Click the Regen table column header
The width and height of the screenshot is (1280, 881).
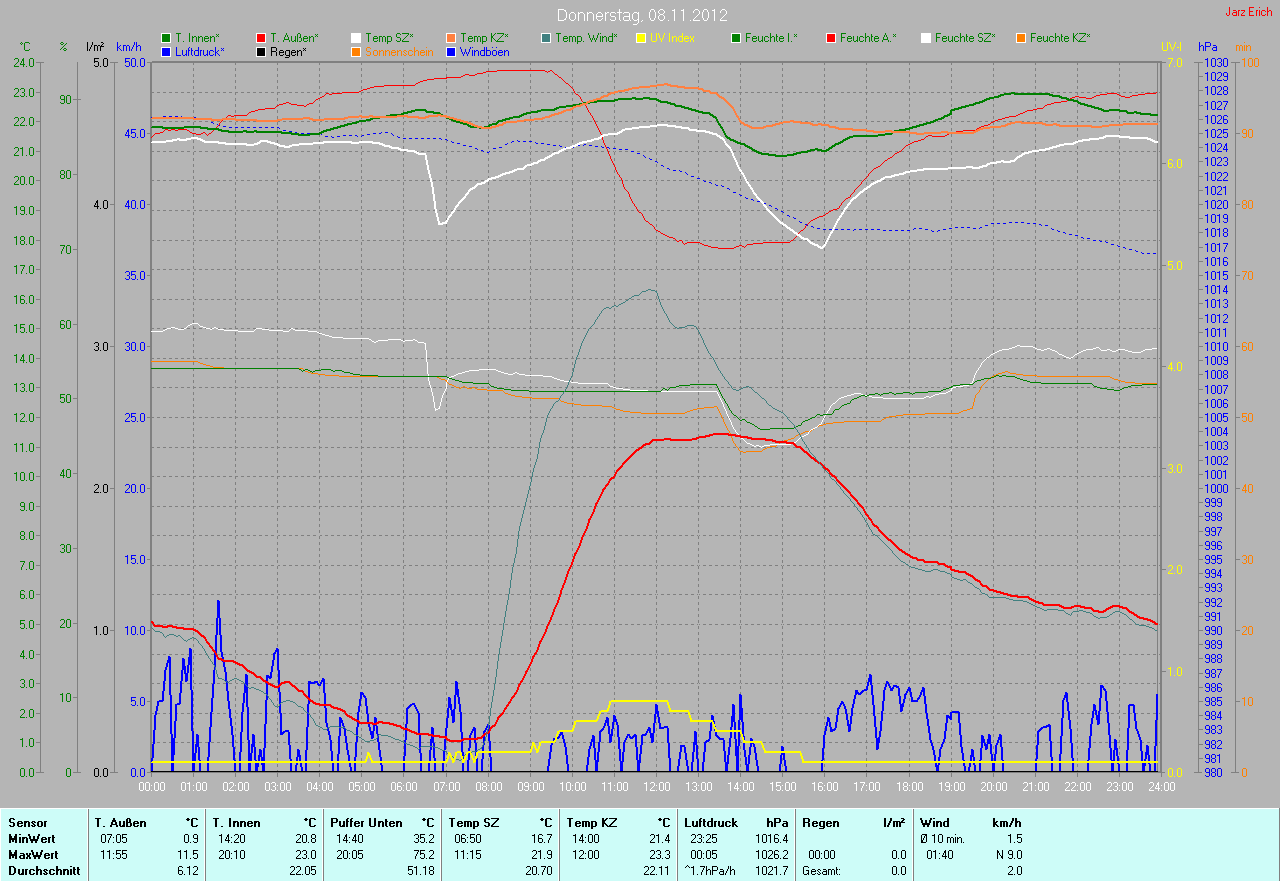click(x=820, y=822)
